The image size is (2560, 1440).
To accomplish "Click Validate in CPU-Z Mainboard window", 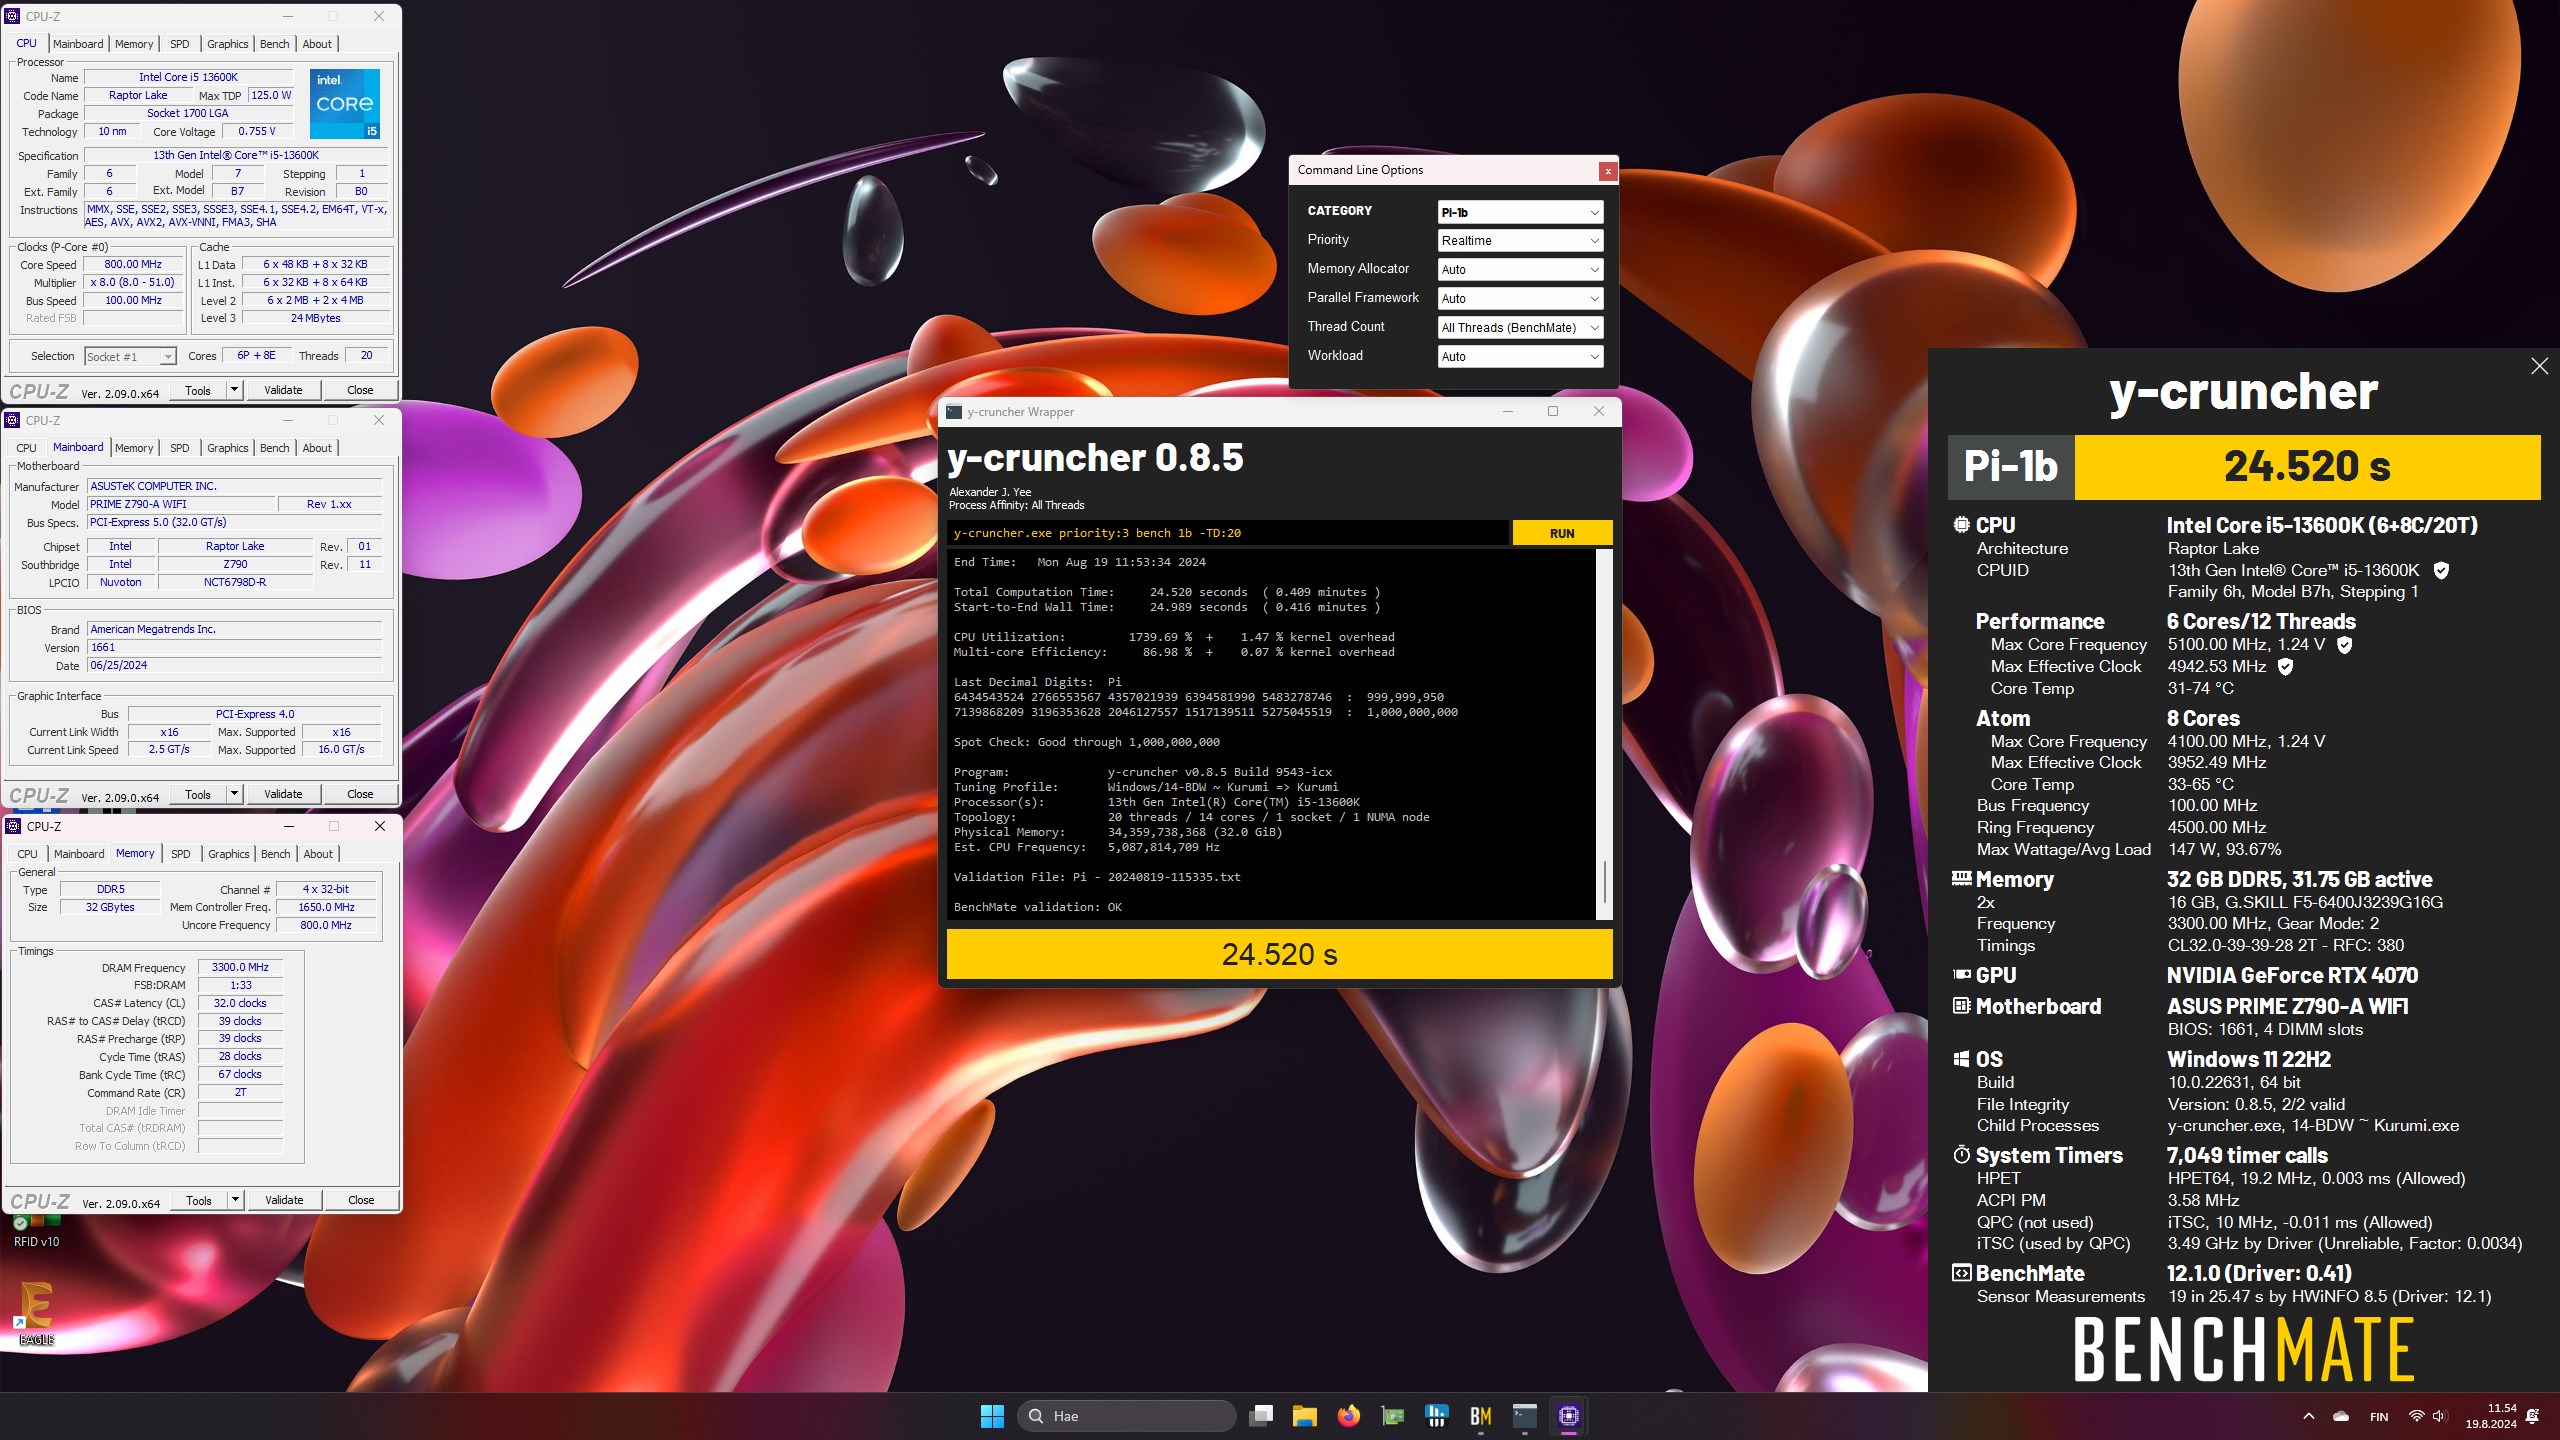I will (x=283, y=794).
